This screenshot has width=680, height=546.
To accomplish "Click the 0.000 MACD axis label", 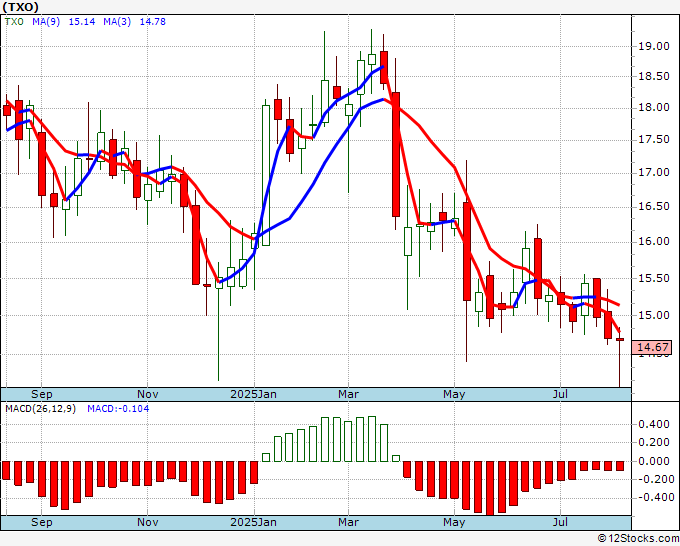I will [x=654, y=461].
